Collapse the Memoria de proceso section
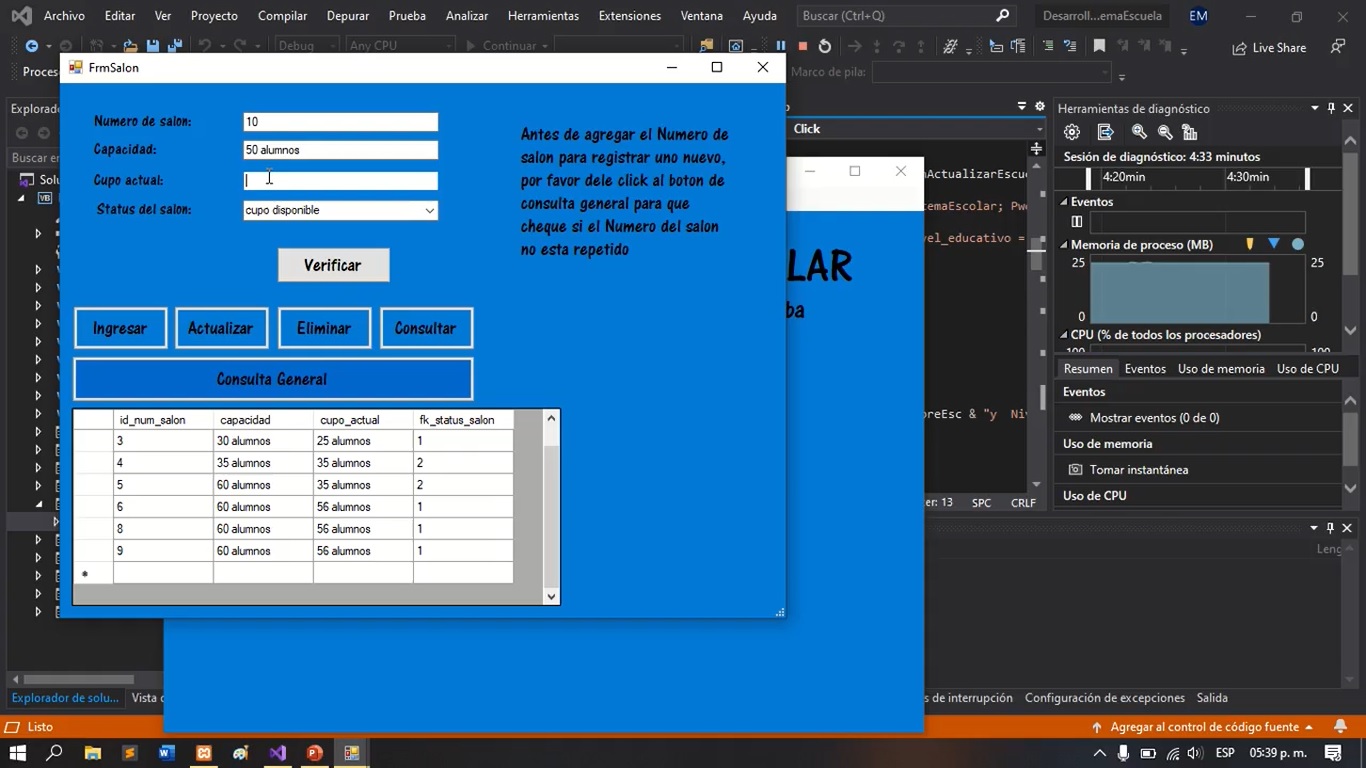Screen dimensions: 1366x768 [x=1064, y=245]
